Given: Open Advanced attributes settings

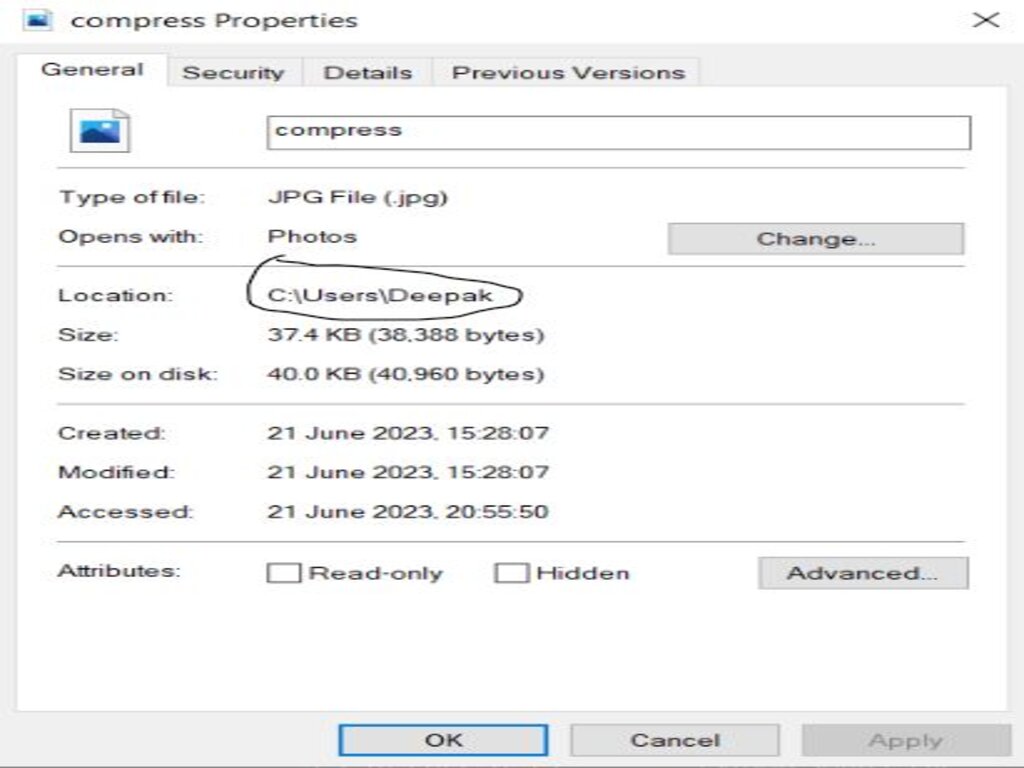Looking at the screenshot, I should coord(863,573).
